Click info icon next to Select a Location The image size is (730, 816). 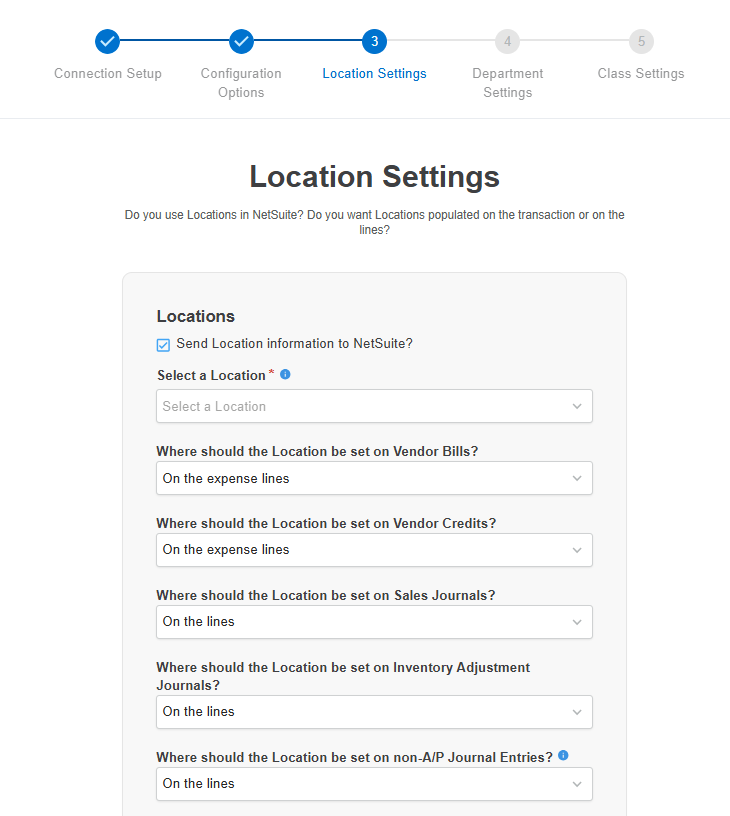(285, 374)
